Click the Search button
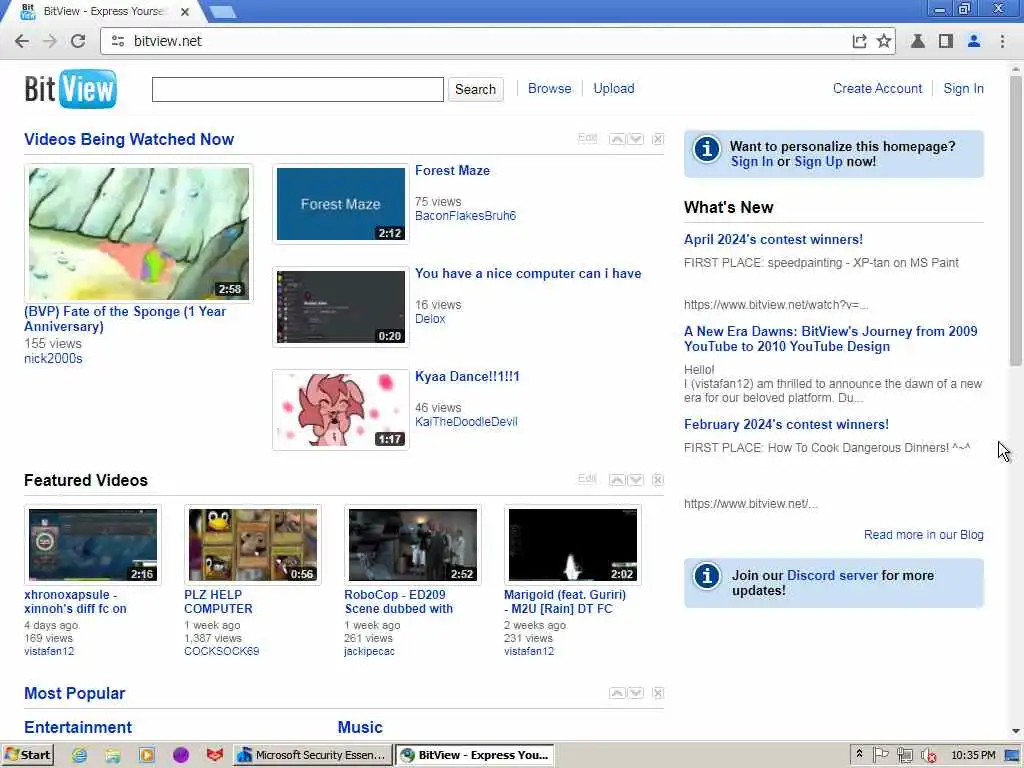Screen dimensions: 1024x768 (475, 89)
